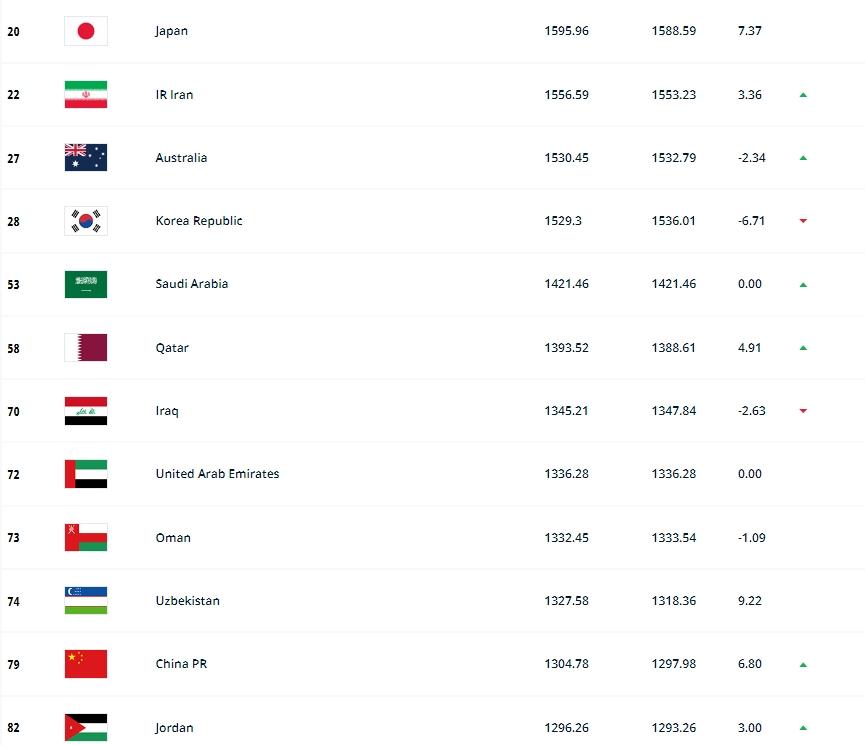865x745 pixels.
Task: Click the Uzbekistan flag icon
Action: [x=86, y=601]
